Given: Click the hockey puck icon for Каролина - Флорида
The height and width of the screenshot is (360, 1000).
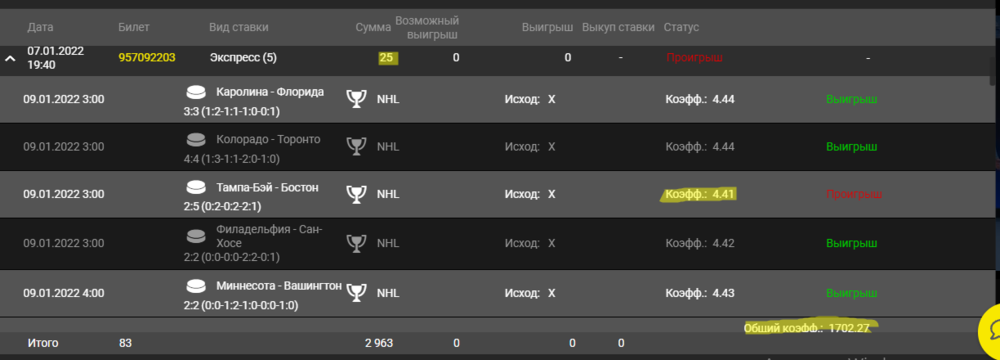Looking at the screenshot, I should pos(196,93).
